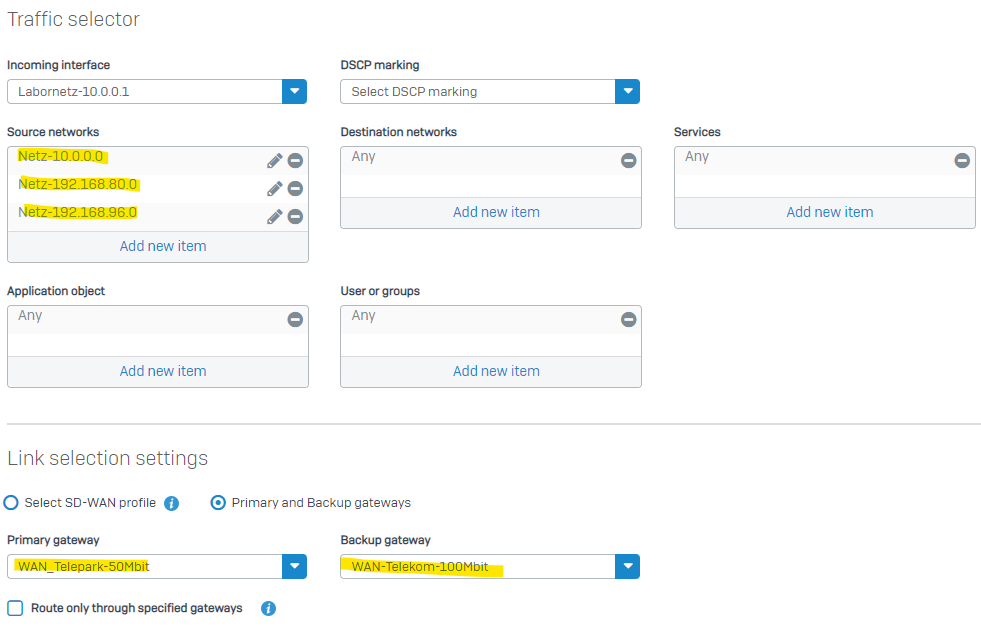This screenshot has height=640, width=981.
Task: Choose Primary and Backup gateways option
Action: 218,503
